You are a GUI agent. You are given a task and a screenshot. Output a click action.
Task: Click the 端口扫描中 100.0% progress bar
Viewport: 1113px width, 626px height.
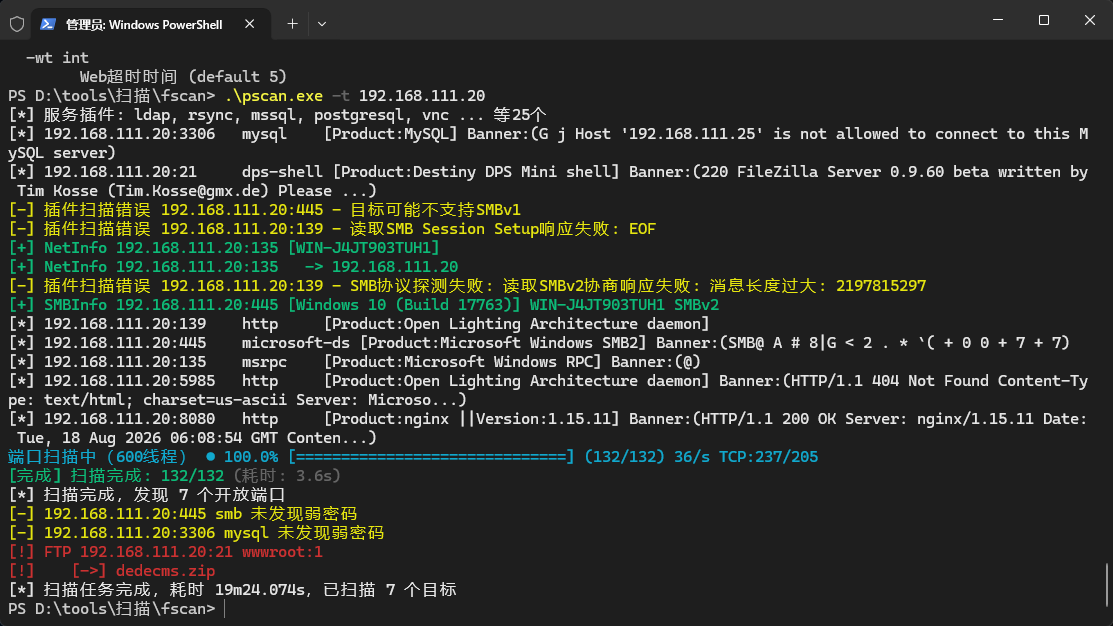(412, 457)
